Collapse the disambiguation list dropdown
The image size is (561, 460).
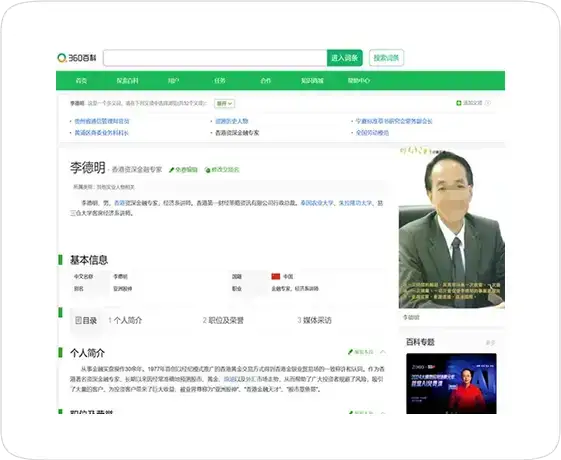pos(224,103)
